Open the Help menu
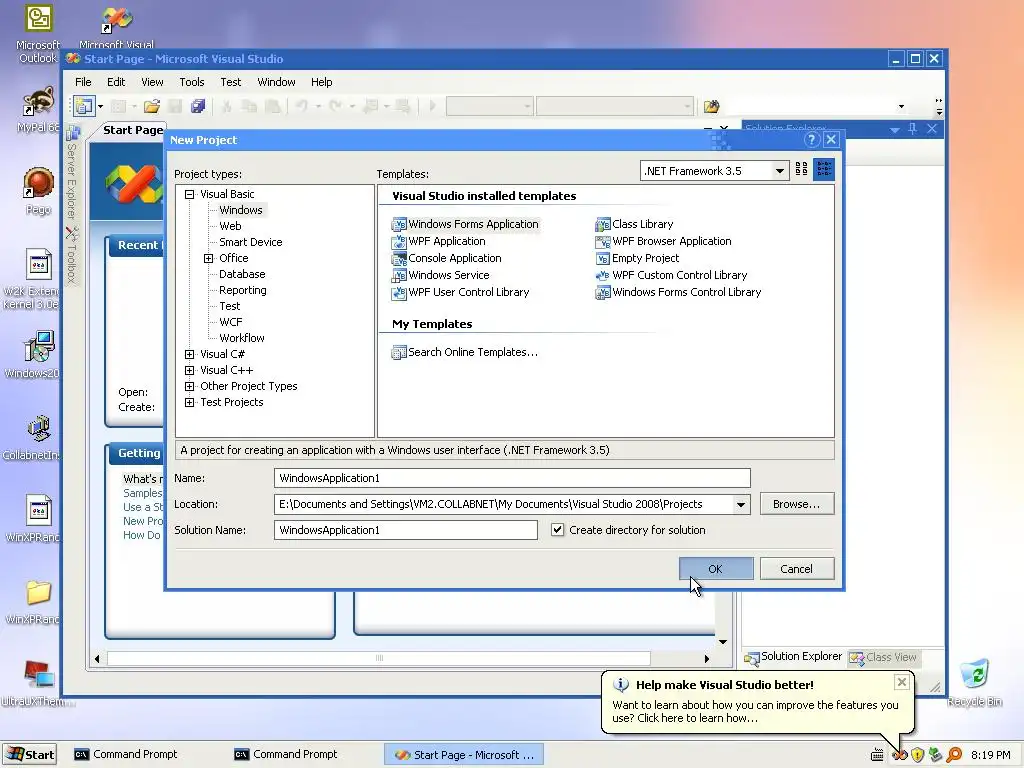Screen dimensions: 1024x768 321,82
